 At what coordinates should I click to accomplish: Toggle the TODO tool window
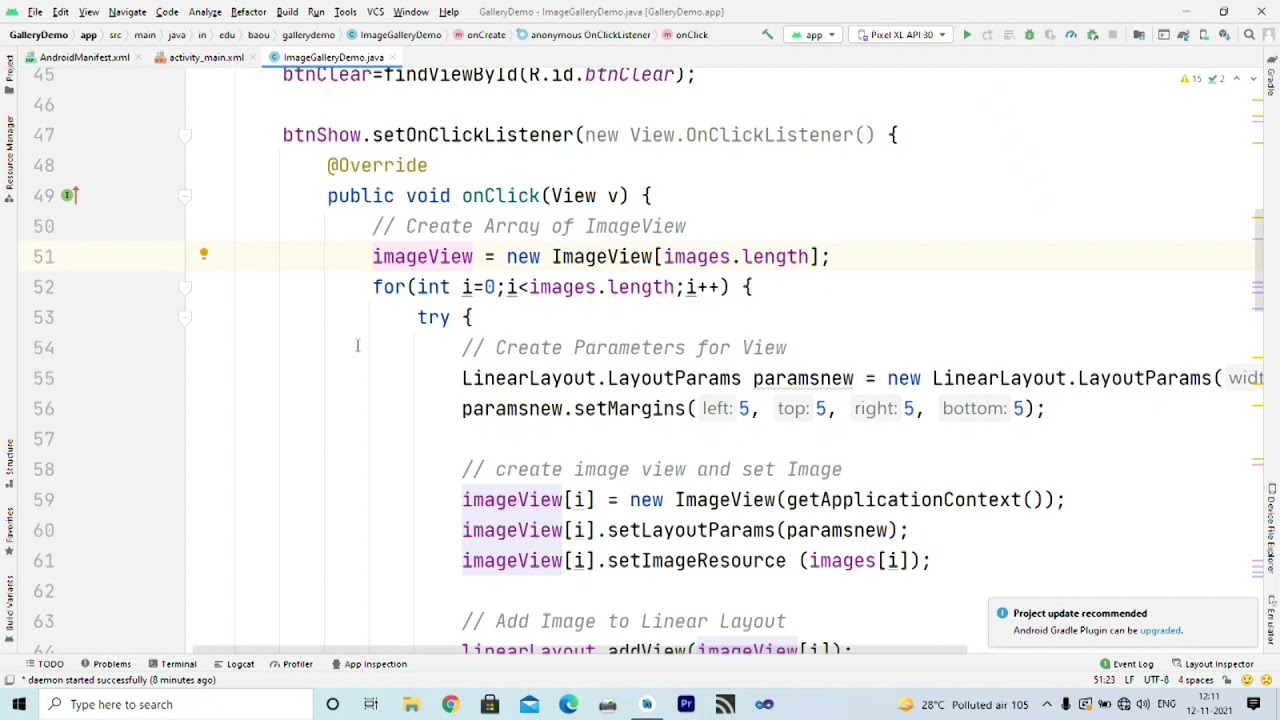click(x=45, y=664)
